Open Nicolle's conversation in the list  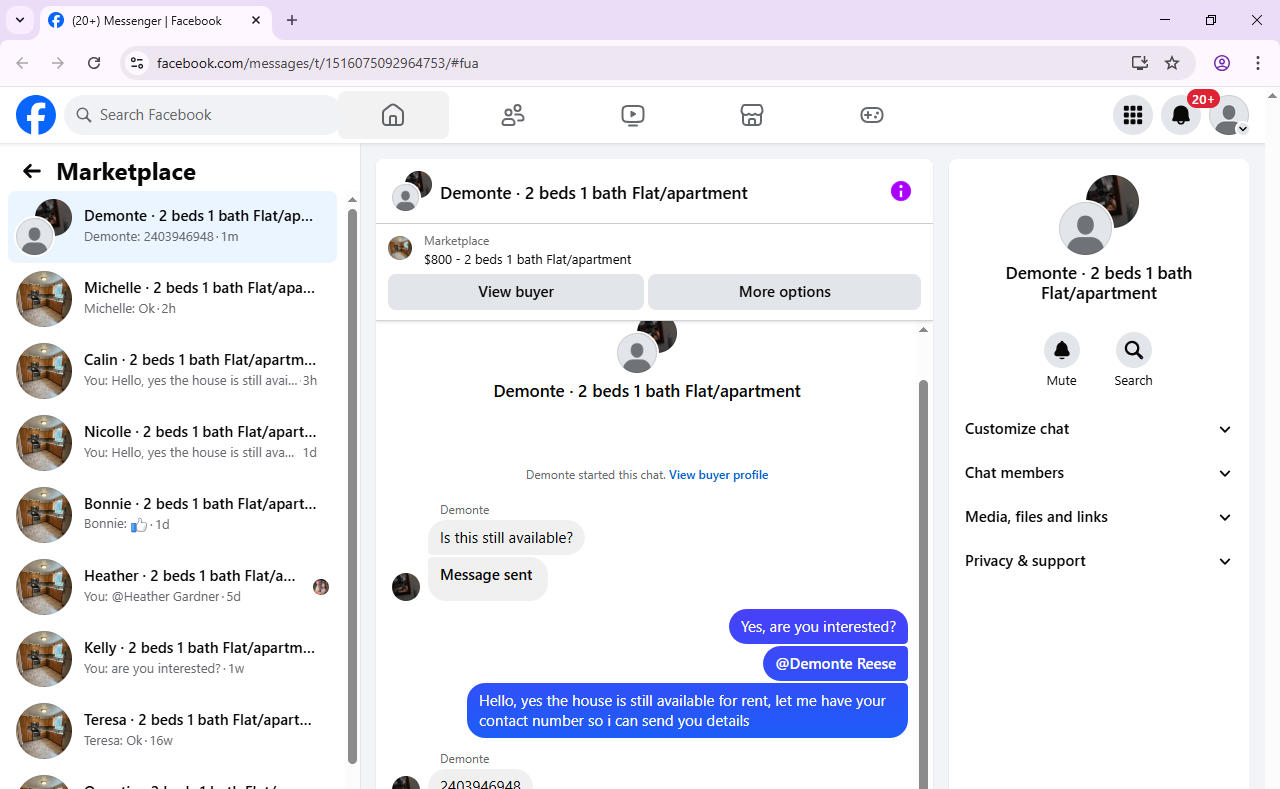[x=173, y=443]
